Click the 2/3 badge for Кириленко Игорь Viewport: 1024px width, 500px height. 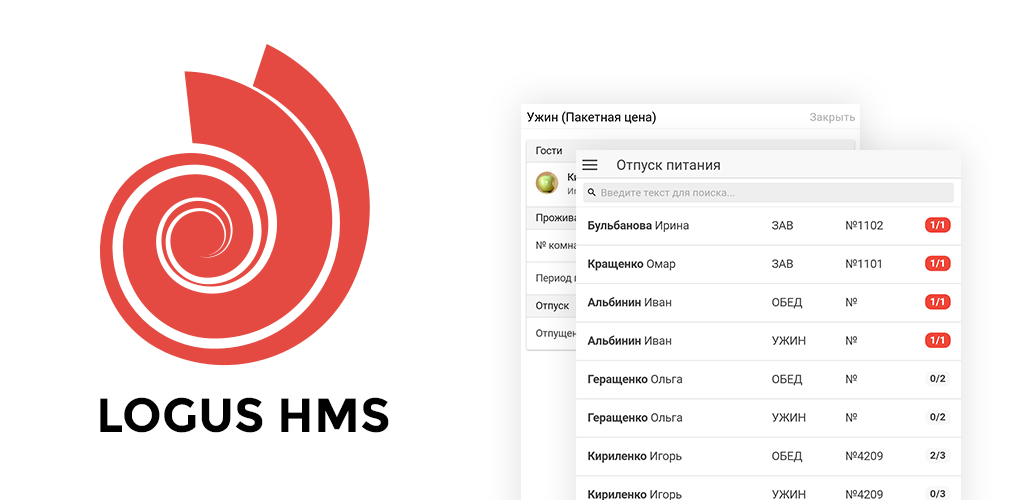pyautogui.click(x=937, y=456)
